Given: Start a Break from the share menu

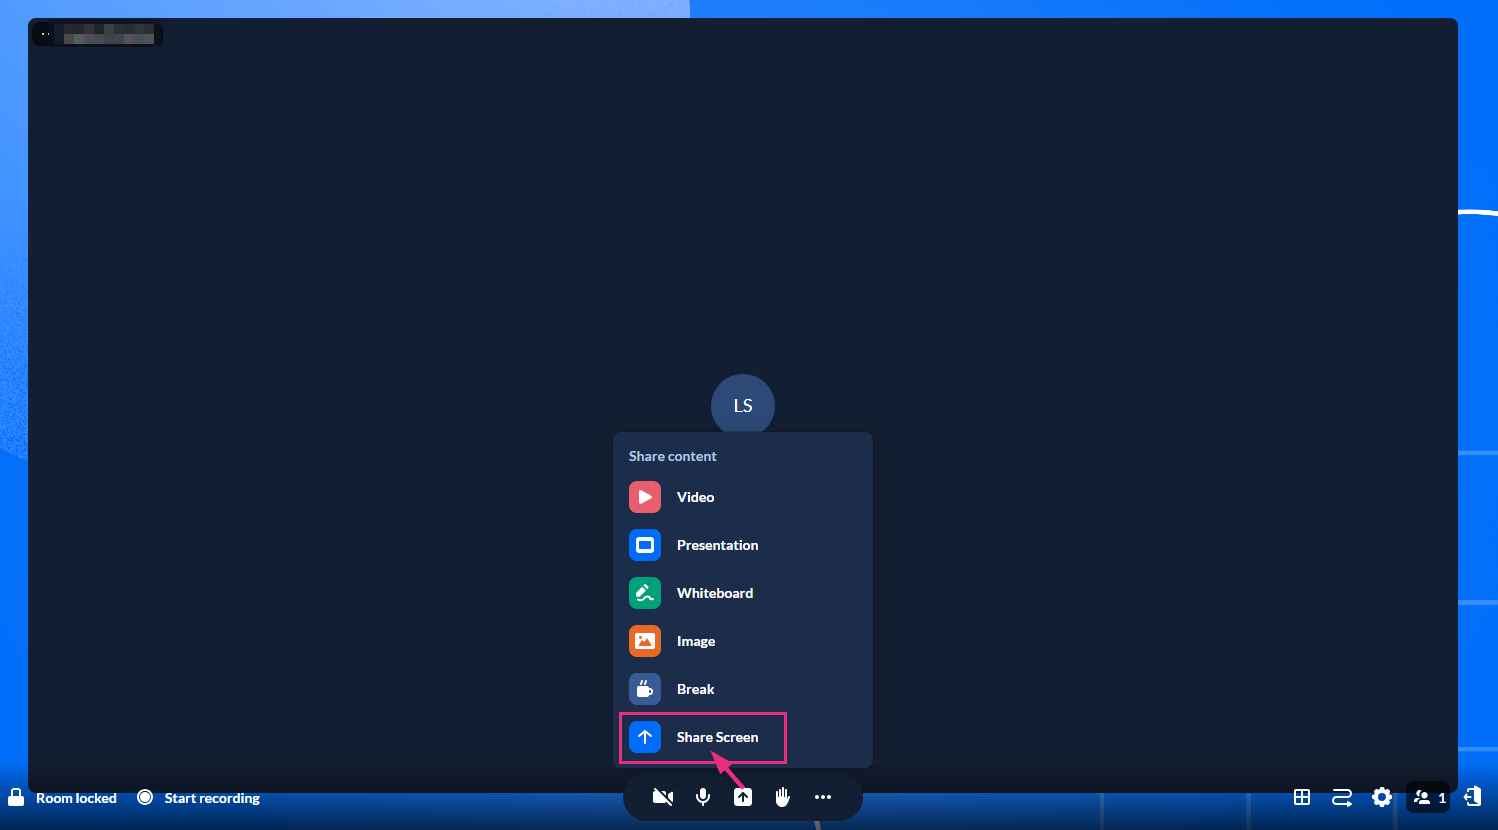Looking at the screenshot, I should point(743,689).
